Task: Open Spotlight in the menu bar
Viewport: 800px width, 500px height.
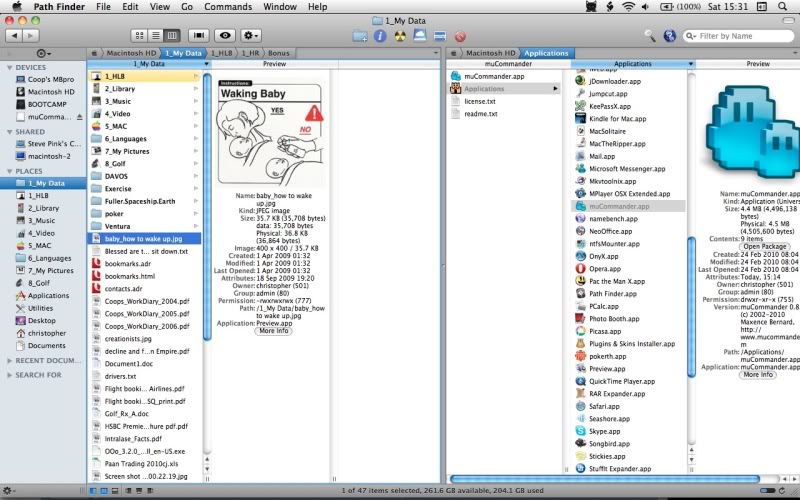Action: point(782,7)
